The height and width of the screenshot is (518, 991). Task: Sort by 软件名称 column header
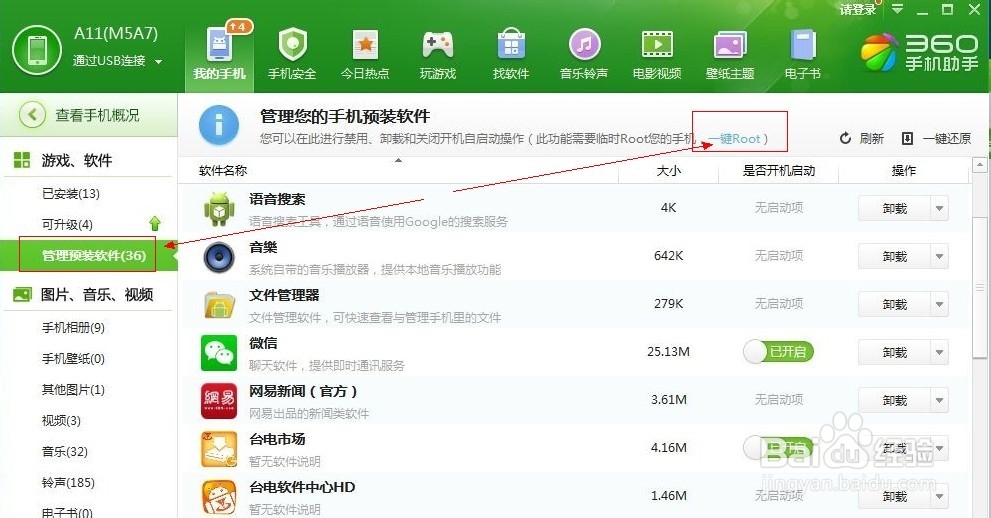pos(222,171)
